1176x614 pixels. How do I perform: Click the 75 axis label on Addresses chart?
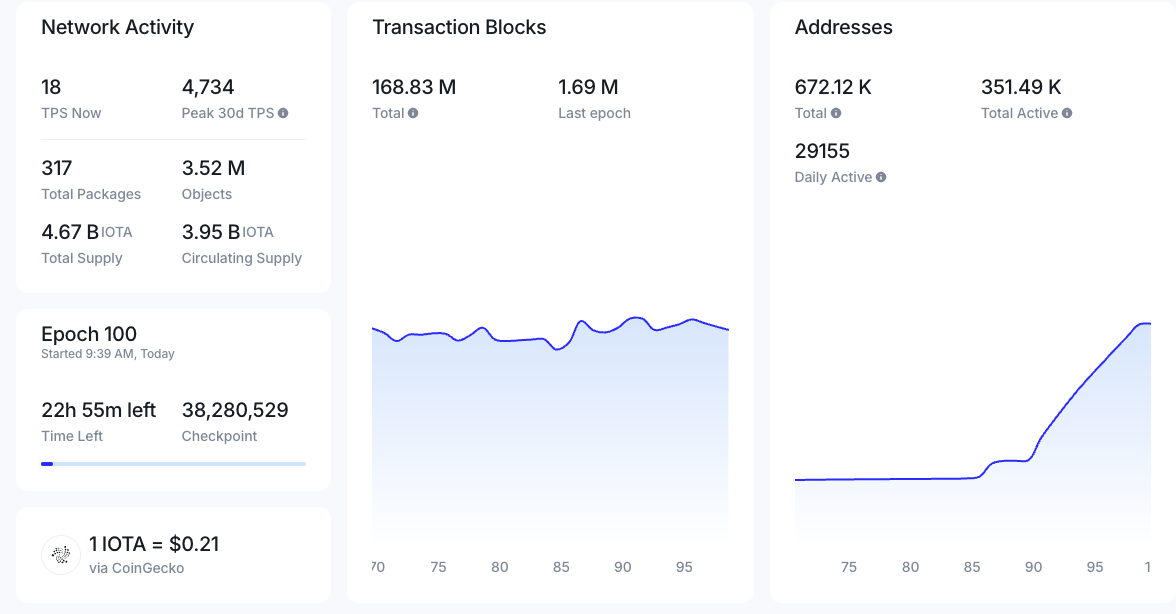coord(848,567)
